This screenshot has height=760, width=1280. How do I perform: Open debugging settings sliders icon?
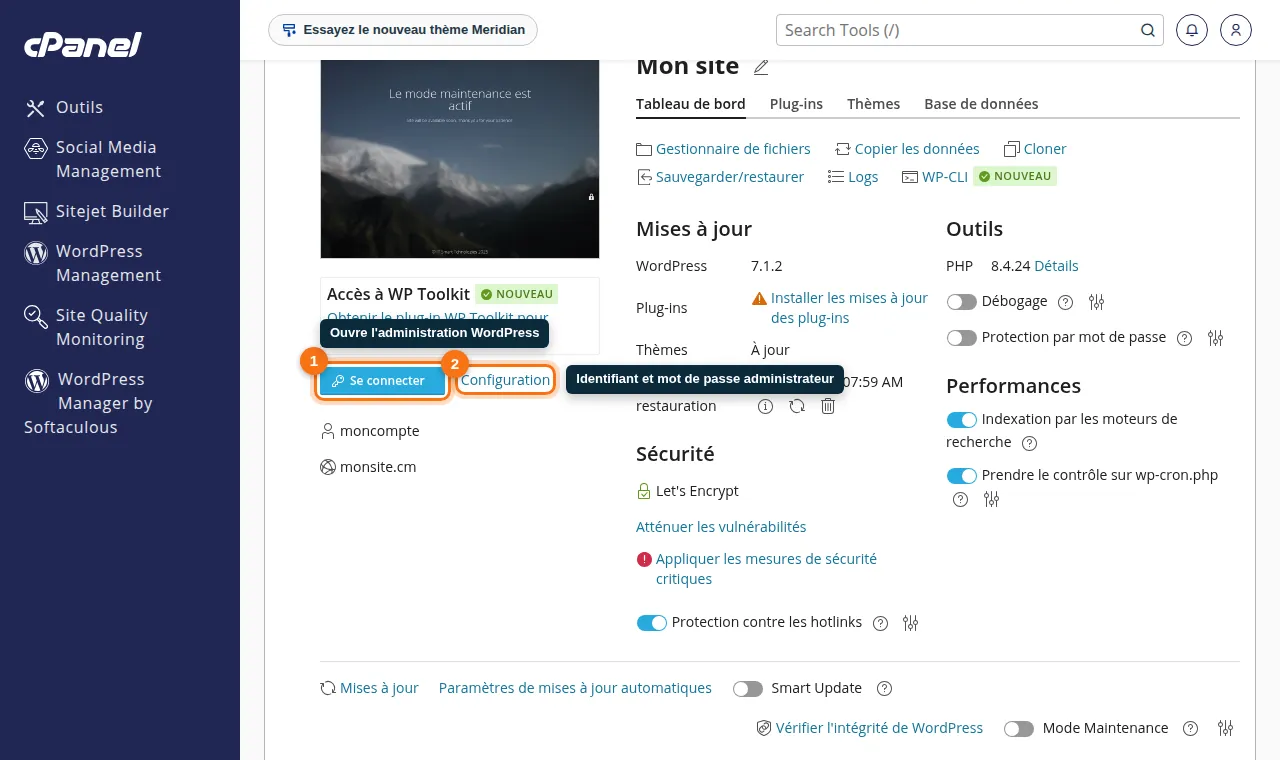click(x=1096, y=302)
